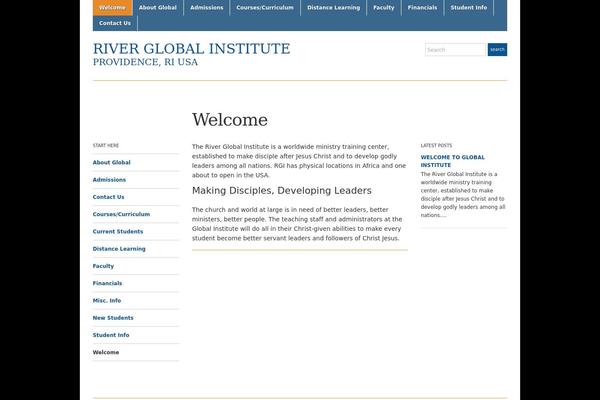Open Courses/Curriculum in the Start Here sidebar
Viewport: 600px width, 400px height.
121,214
